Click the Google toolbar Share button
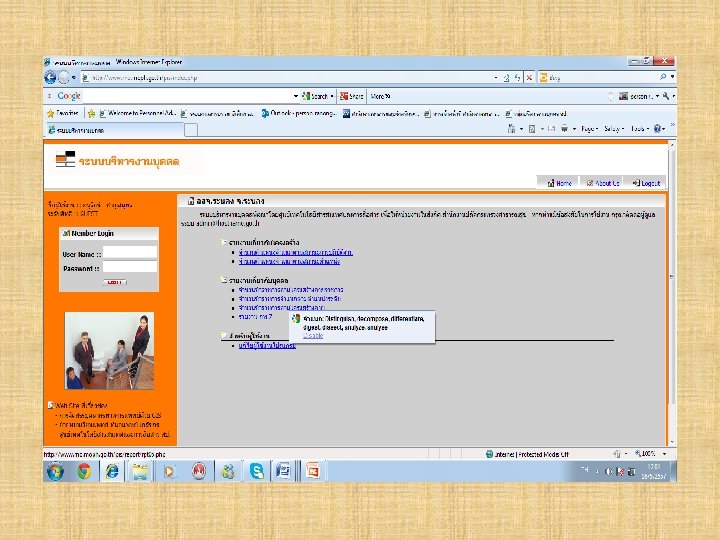 351,96
